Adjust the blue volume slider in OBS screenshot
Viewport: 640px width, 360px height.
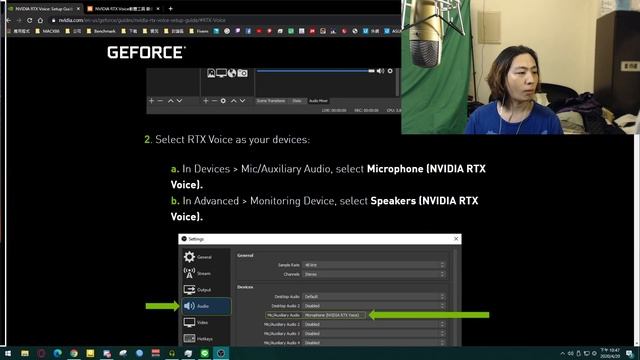tap(316, 71)
